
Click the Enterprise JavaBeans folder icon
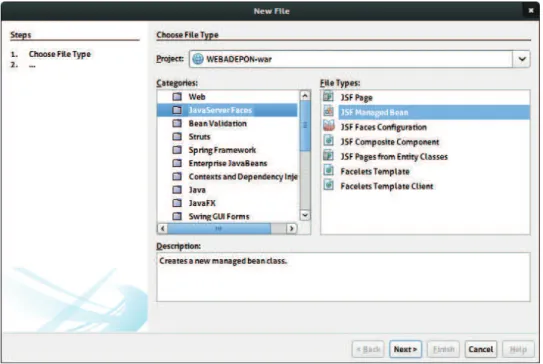177,163
